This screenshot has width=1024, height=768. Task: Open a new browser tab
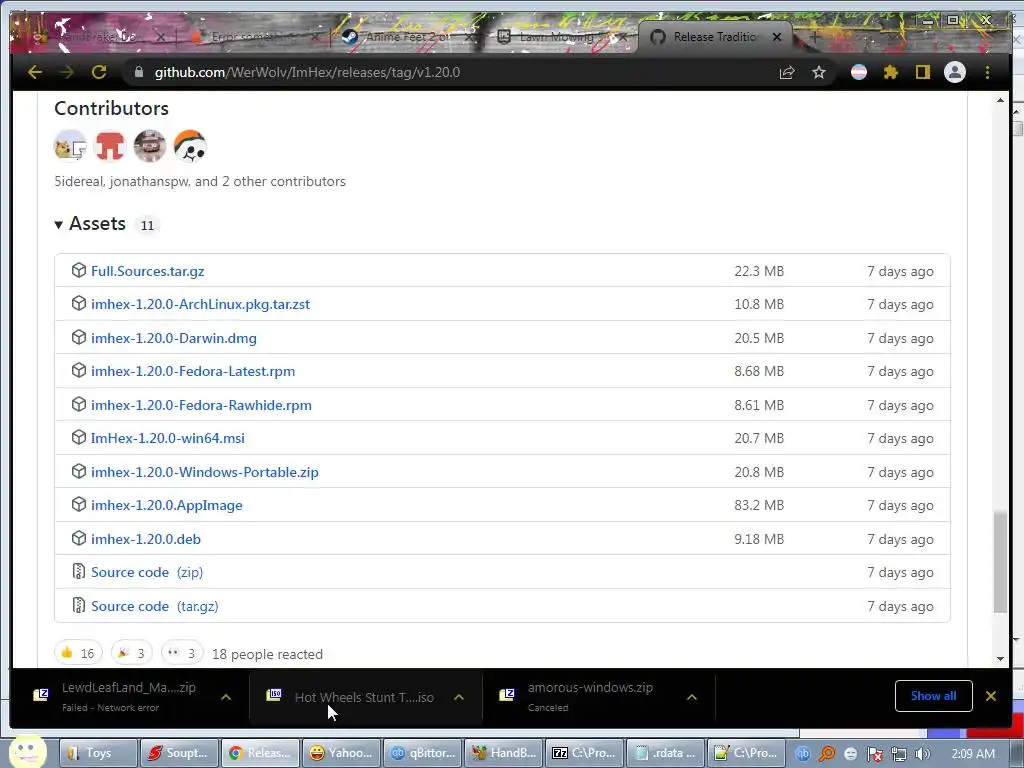pos(814,37)
